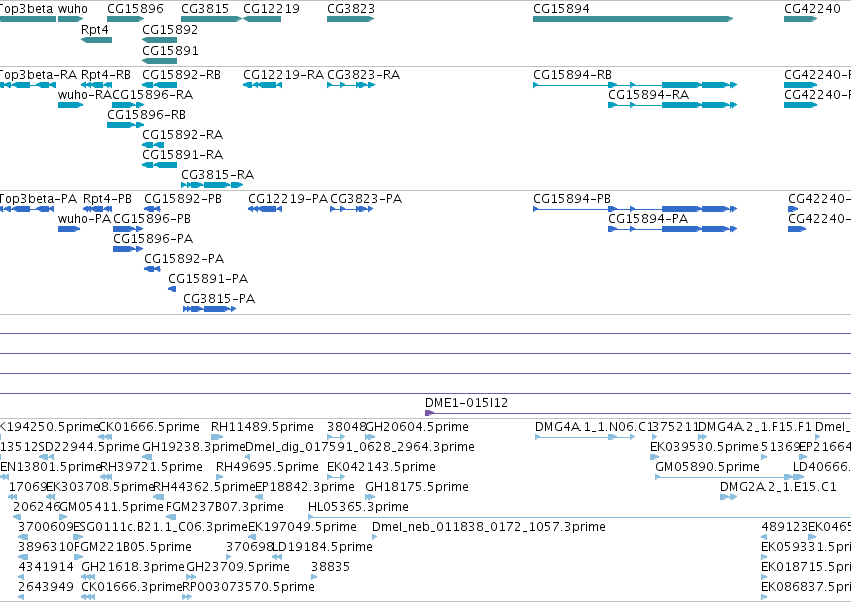
Task: Click transcript CG15894-RB label
Action: coord(573,75)
